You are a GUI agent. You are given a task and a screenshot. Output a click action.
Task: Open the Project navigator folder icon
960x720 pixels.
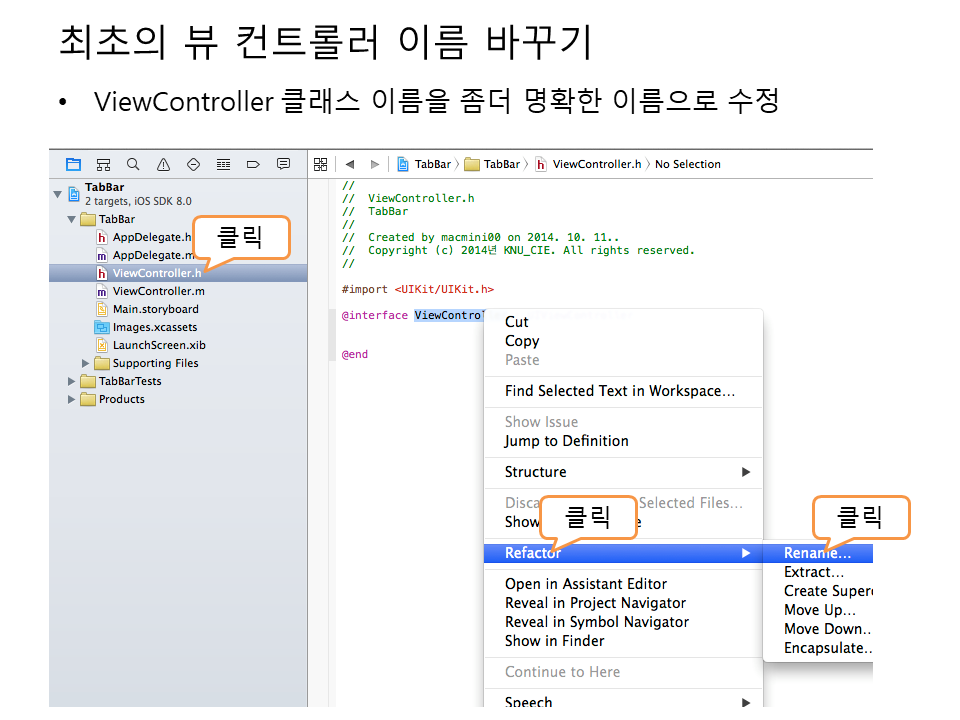point(73,164)
